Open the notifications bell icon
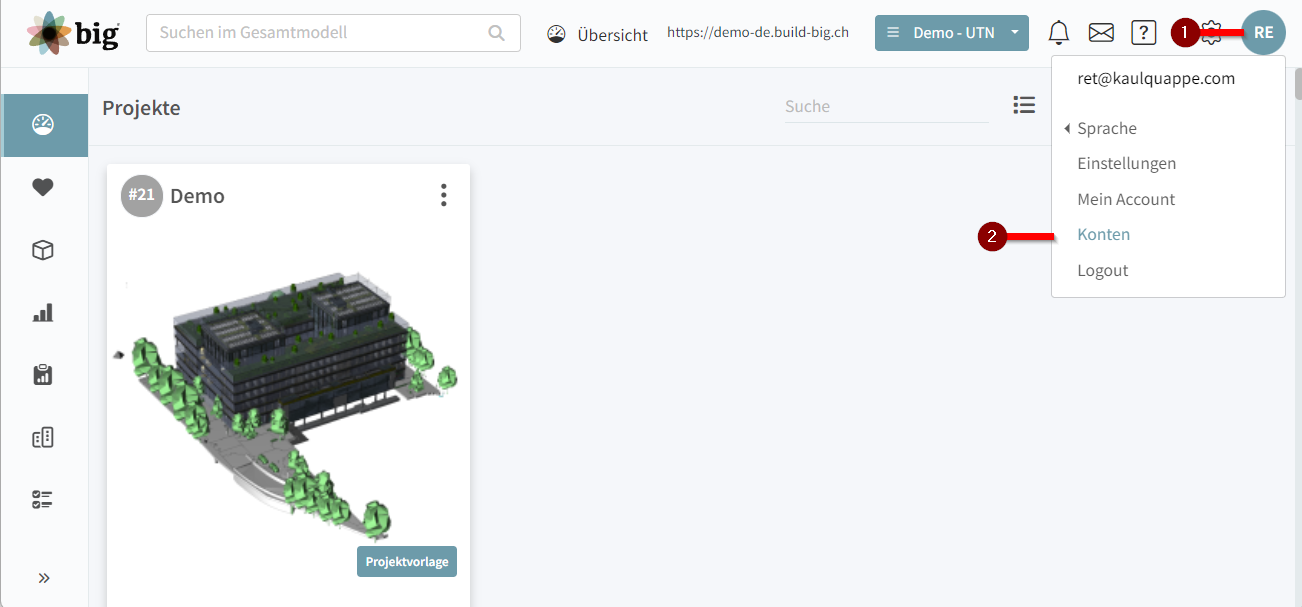This screenshot has height=607, width=1302. coord(1058,32)
